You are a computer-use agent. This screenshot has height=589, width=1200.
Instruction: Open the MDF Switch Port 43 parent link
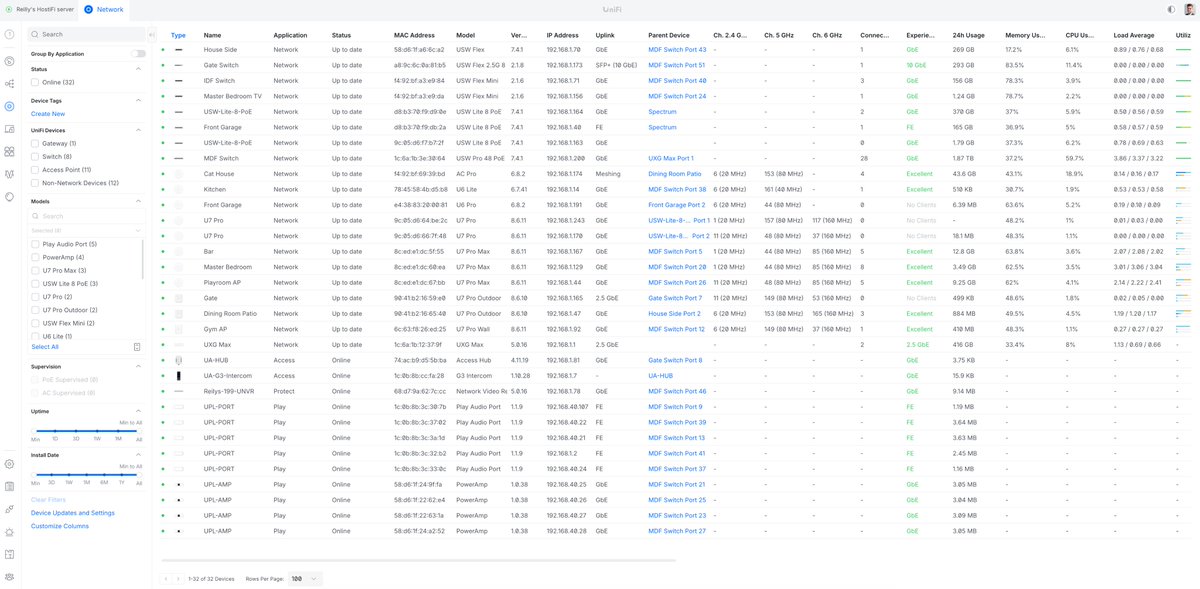(677, 49)
